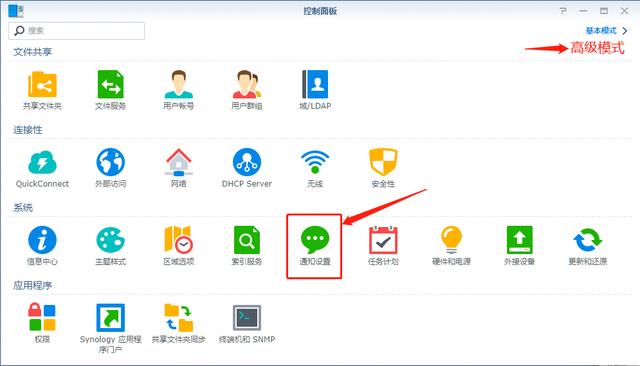Click the help question mark button
Image resolution: width=640 pixels, height=366 pixels.
coord(563,11)
